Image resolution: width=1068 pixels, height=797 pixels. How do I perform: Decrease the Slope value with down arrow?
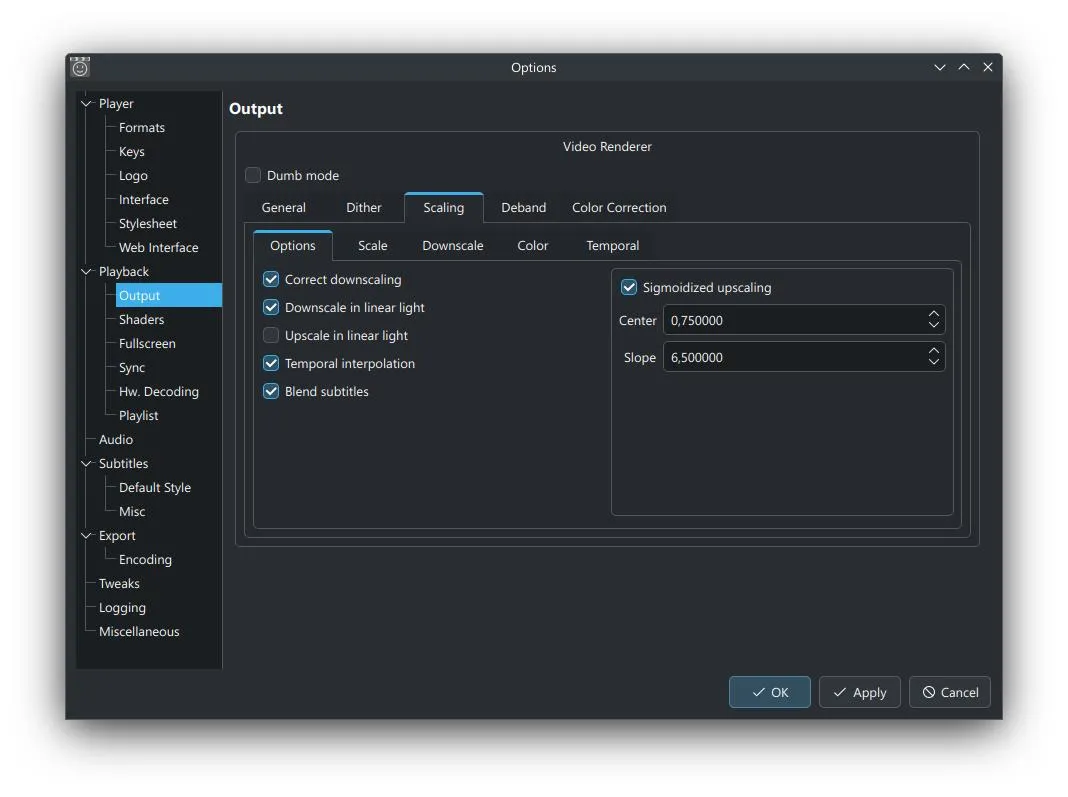[934, 362]
